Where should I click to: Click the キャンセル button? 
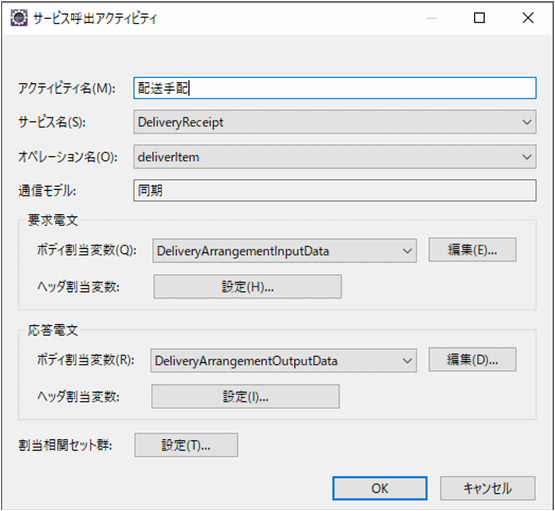pos(487,489)
